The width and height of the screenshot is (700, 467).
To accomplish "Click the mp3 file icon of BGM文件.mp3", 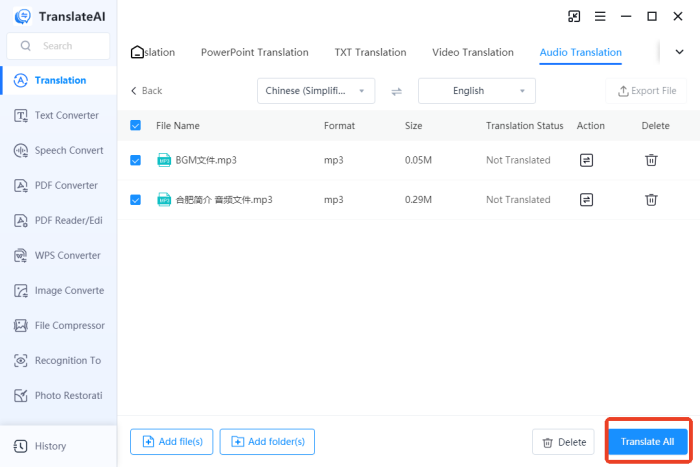I will [x=164, y=160].
